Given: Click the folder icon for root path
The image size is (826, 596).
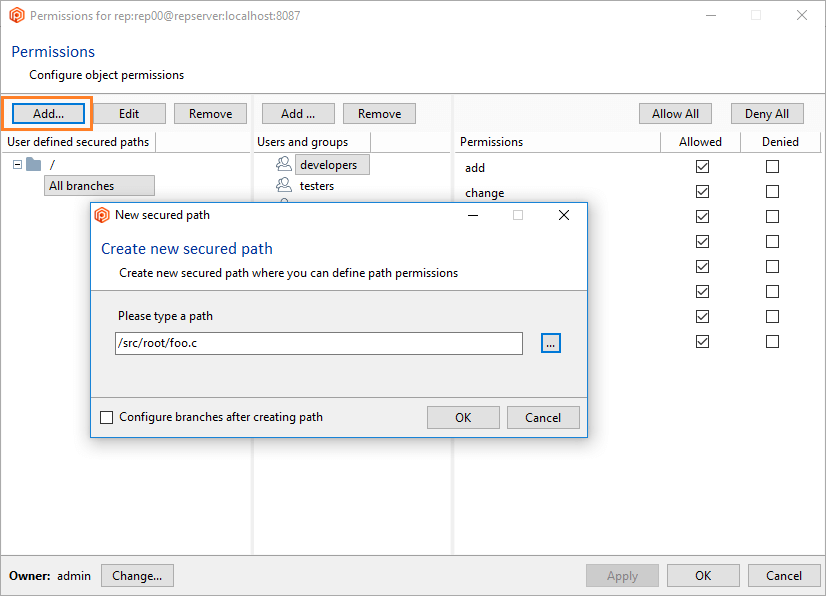Looking at the screenshot, I should tap(34, 164).
